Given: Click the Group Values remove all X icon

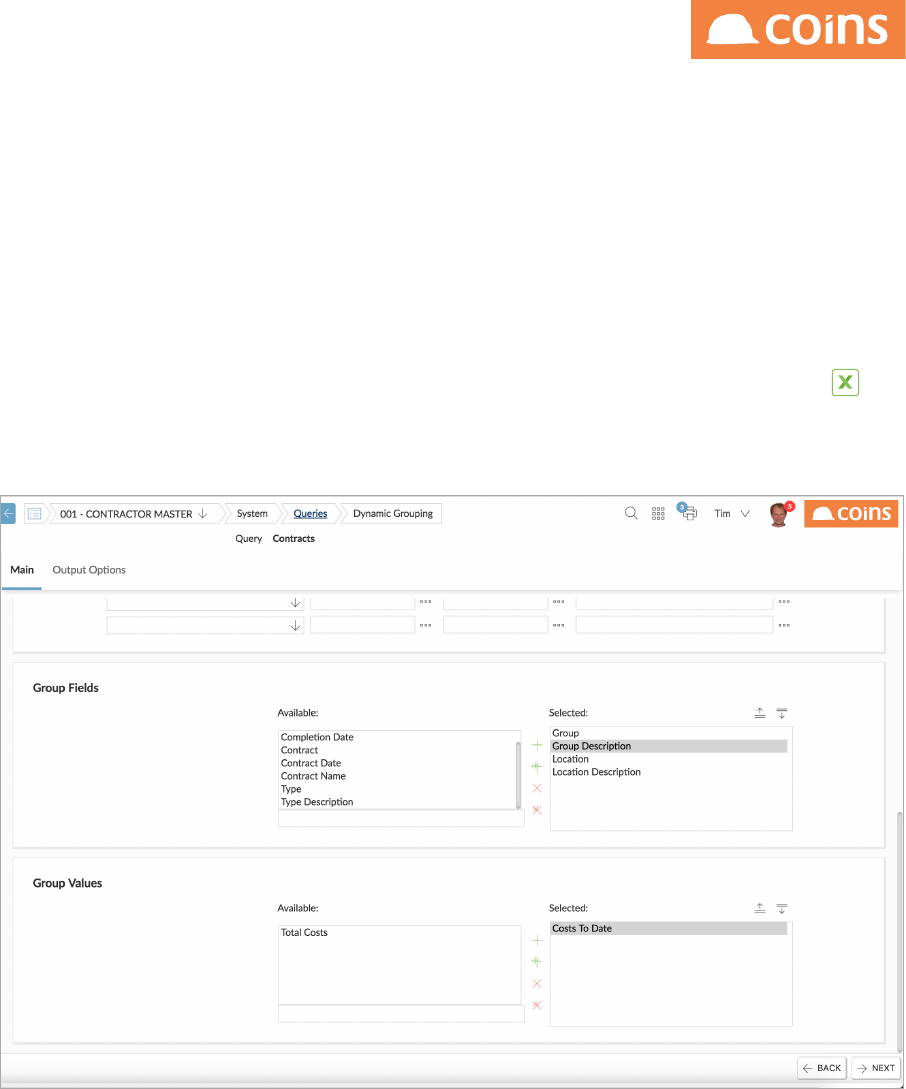Looking at the screenshot, I should click(x=537, y=1005).
